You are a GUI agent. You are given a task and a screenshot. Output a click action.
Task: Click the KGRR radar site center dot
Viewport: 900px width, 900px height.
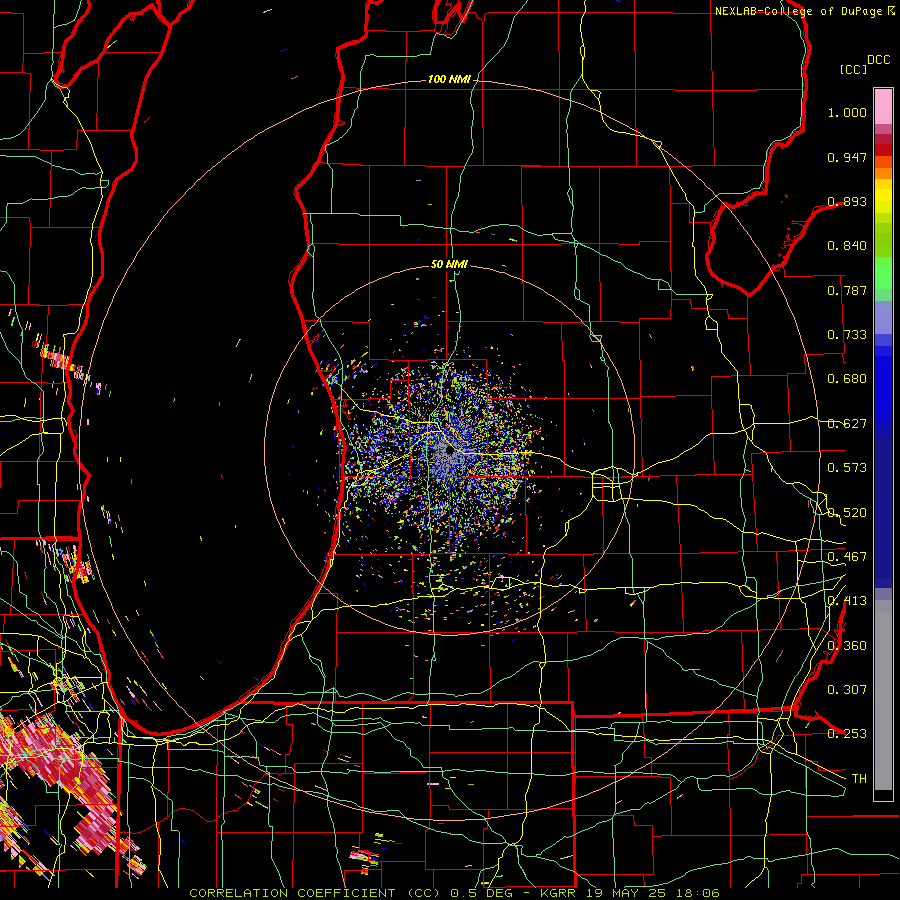(449, 451)
